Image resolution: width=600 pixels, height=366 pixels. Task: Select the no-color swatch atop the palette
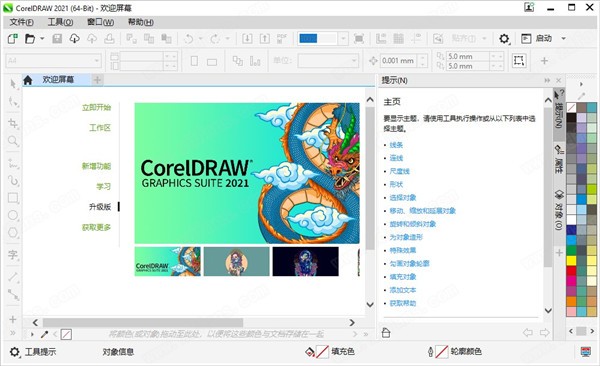(571, 107)
